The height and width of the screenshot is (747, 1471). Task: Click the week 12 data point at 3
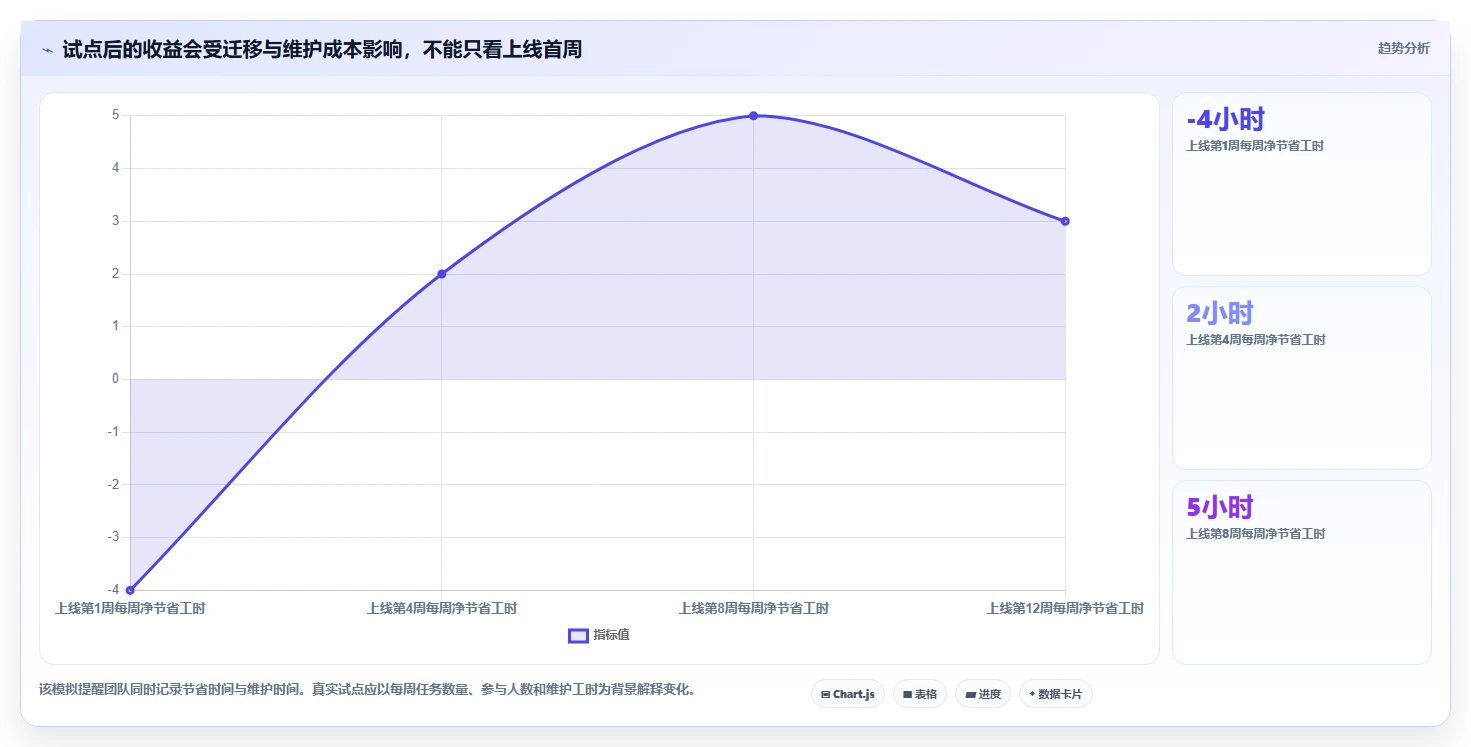tap(1065, 221)
